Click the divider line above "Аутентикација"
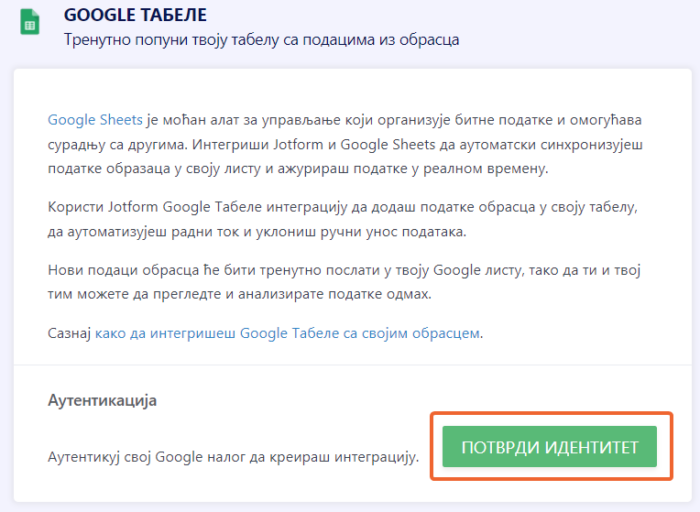This screenshot has width=700, height=512. click(x=348, y=367)
